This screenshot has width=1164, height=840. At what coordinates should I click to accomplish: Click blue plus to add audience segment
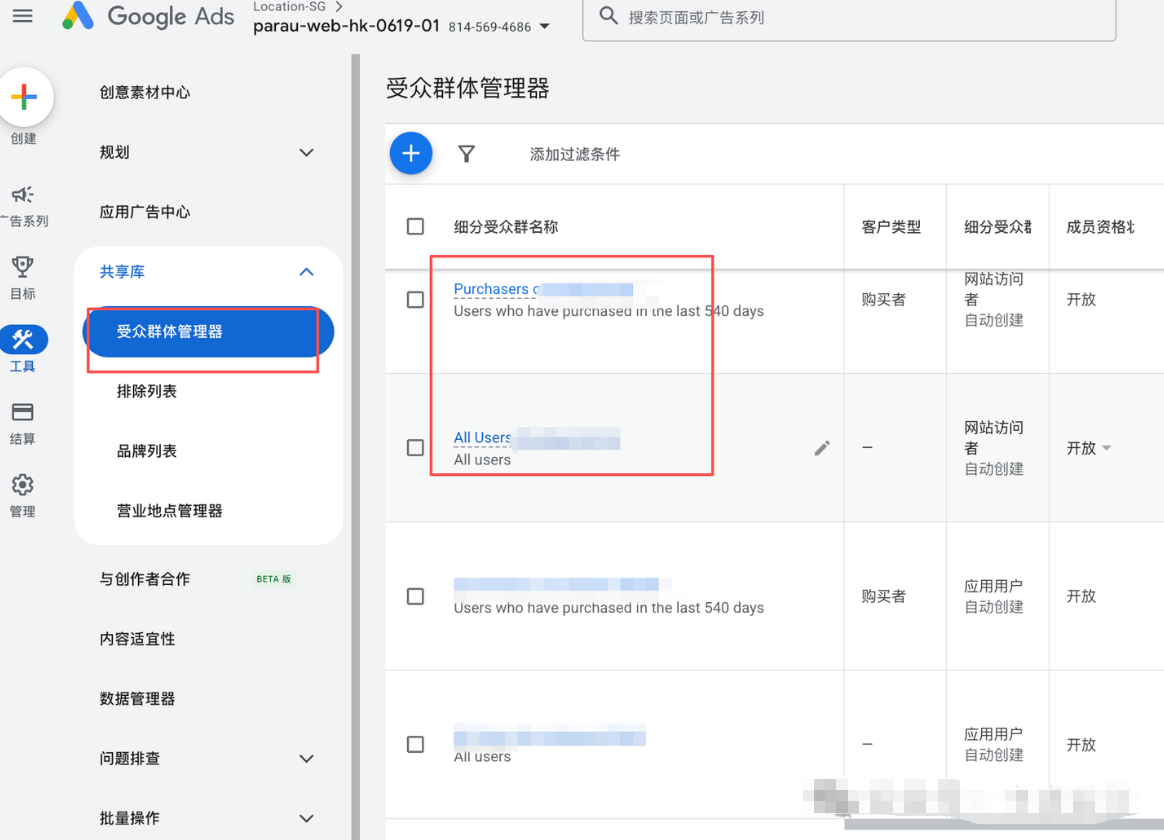coord(410,154)
